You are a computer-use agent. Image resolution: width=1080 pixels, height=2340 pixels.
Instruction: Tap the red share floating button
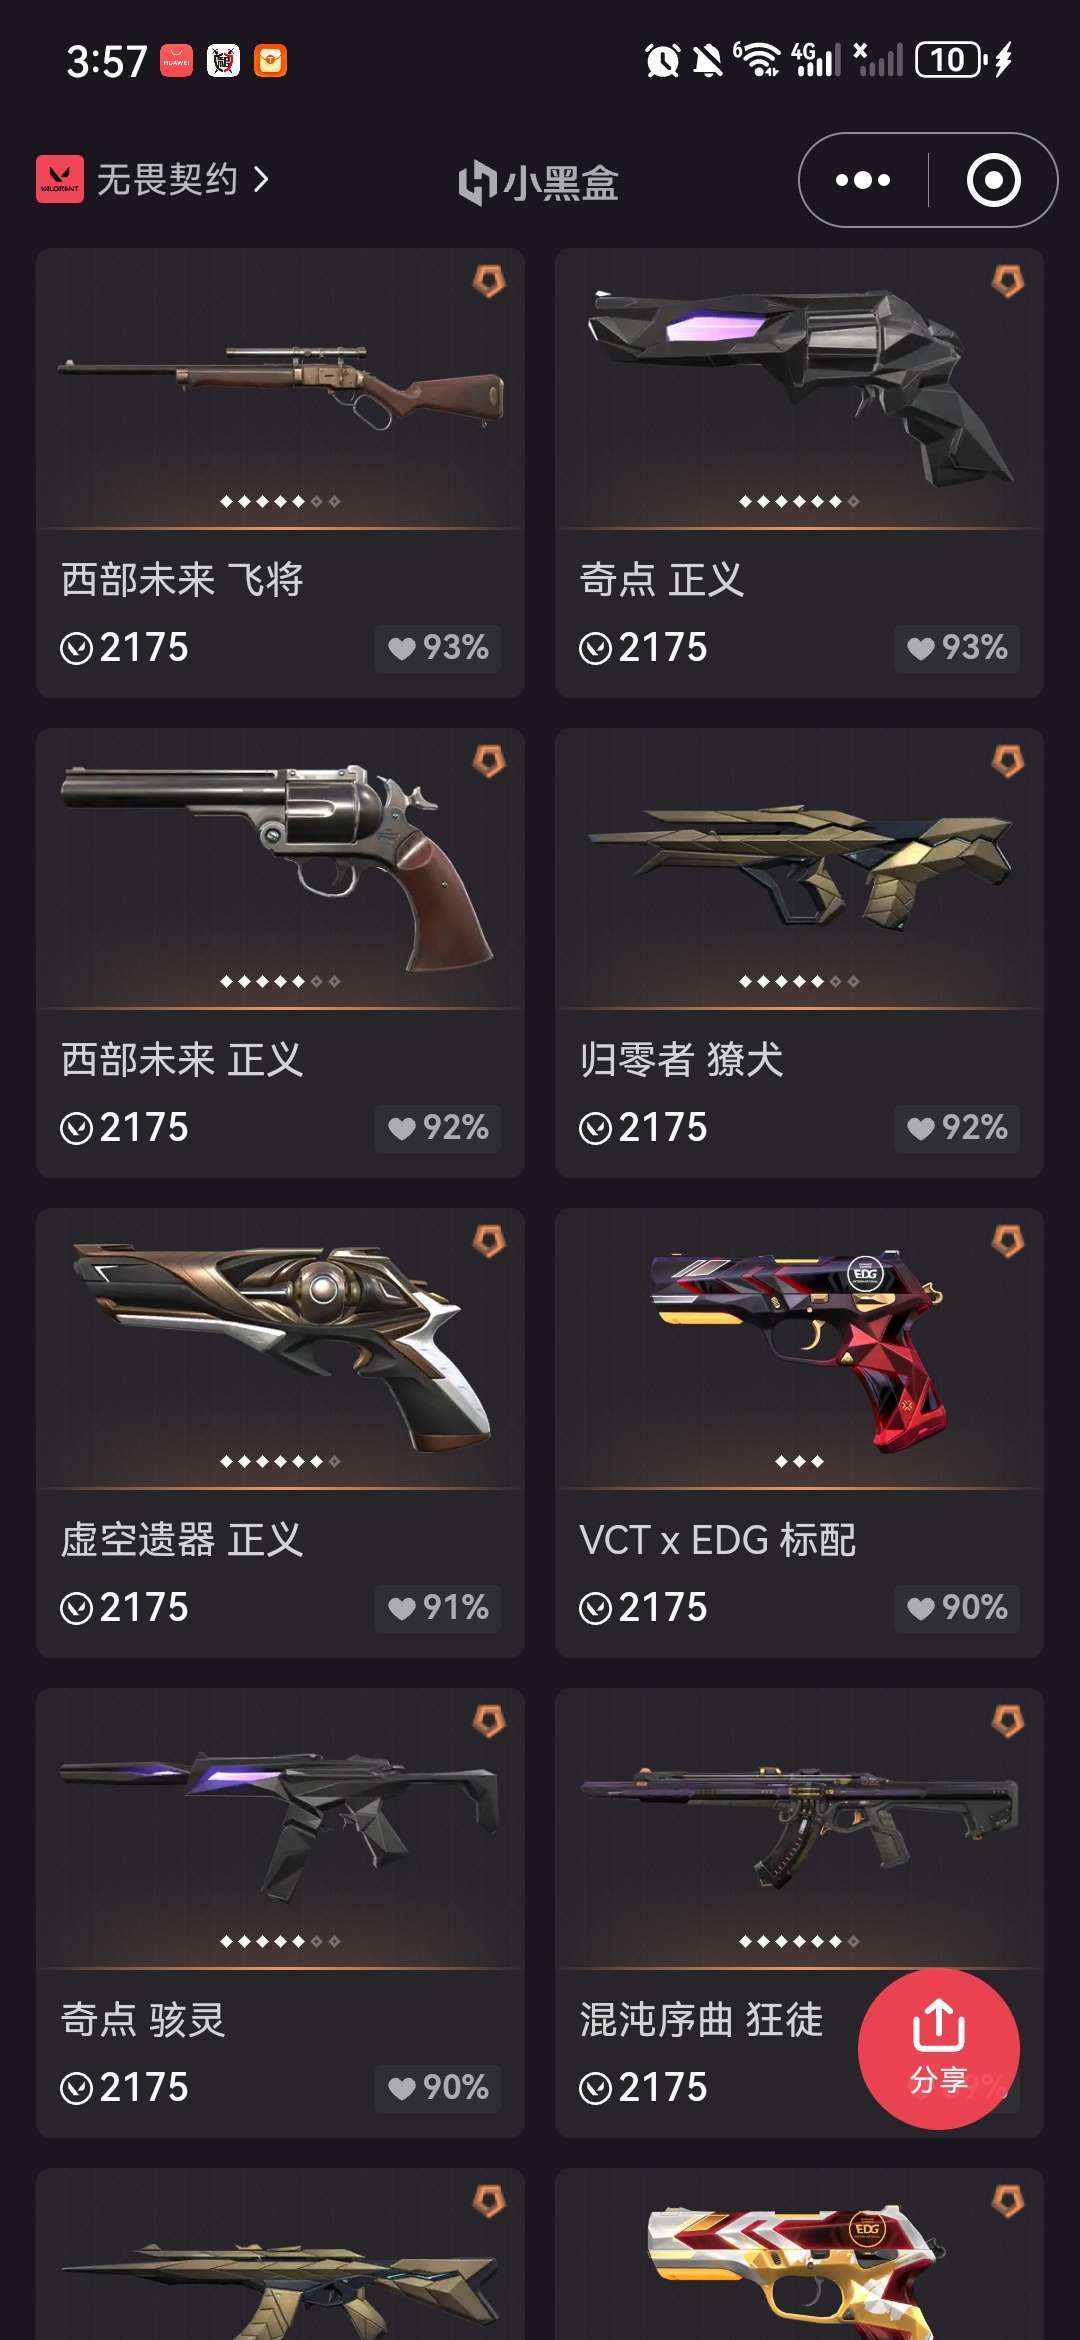point(938,2048)
